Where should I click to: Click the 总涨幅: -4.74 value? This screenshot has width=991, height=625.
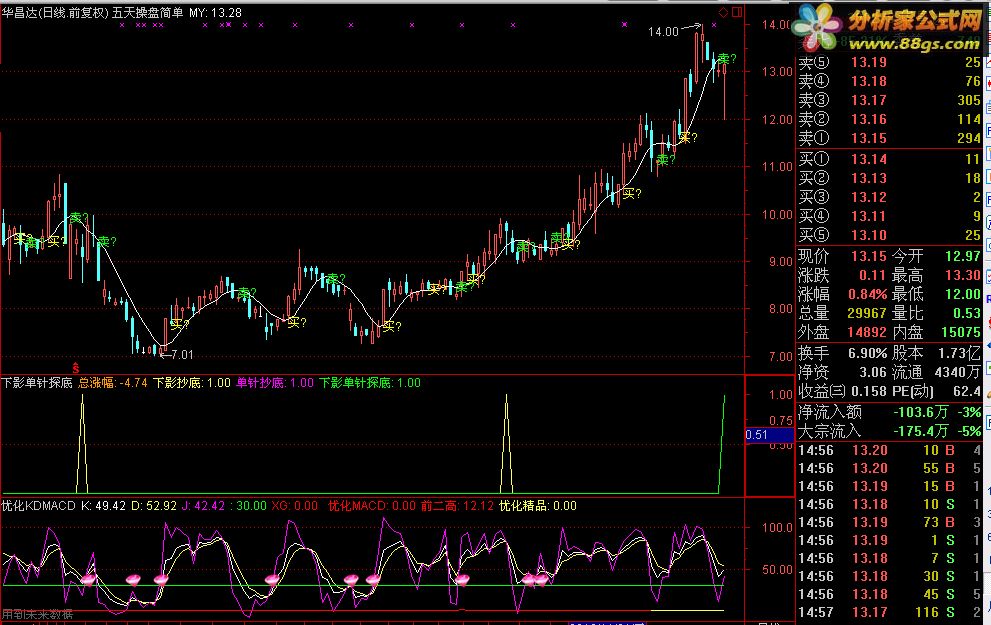coord(113,383)
